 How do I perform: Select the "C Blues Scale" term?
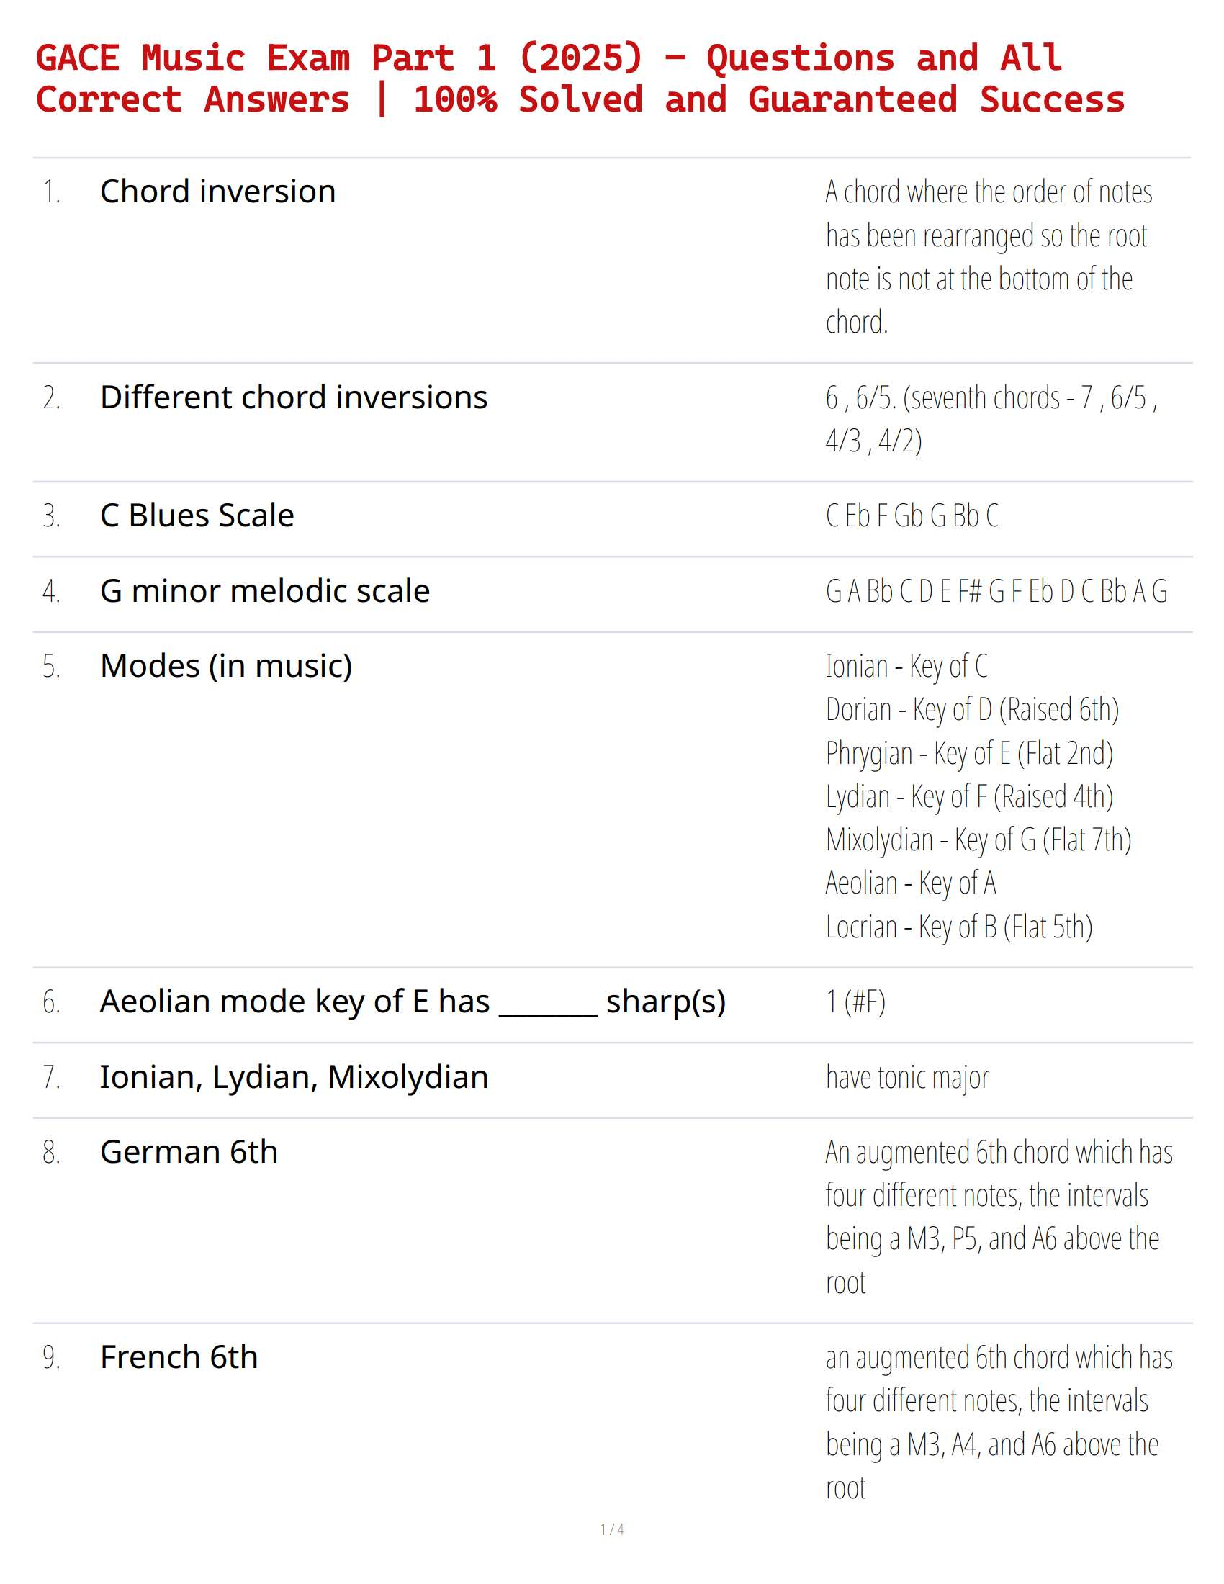click(x=197, y=515)
